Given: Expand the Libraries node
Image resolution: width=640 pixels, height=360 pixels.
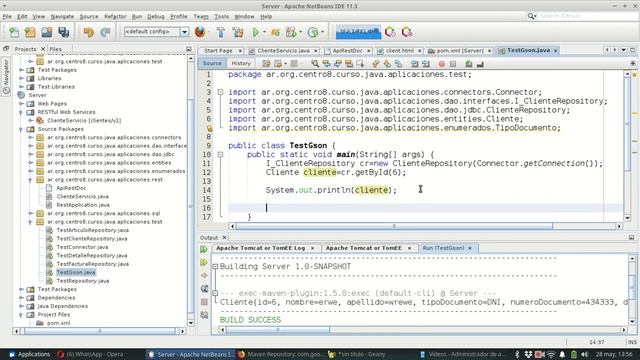Looking at the screenshot, I should tap(21, 78).
